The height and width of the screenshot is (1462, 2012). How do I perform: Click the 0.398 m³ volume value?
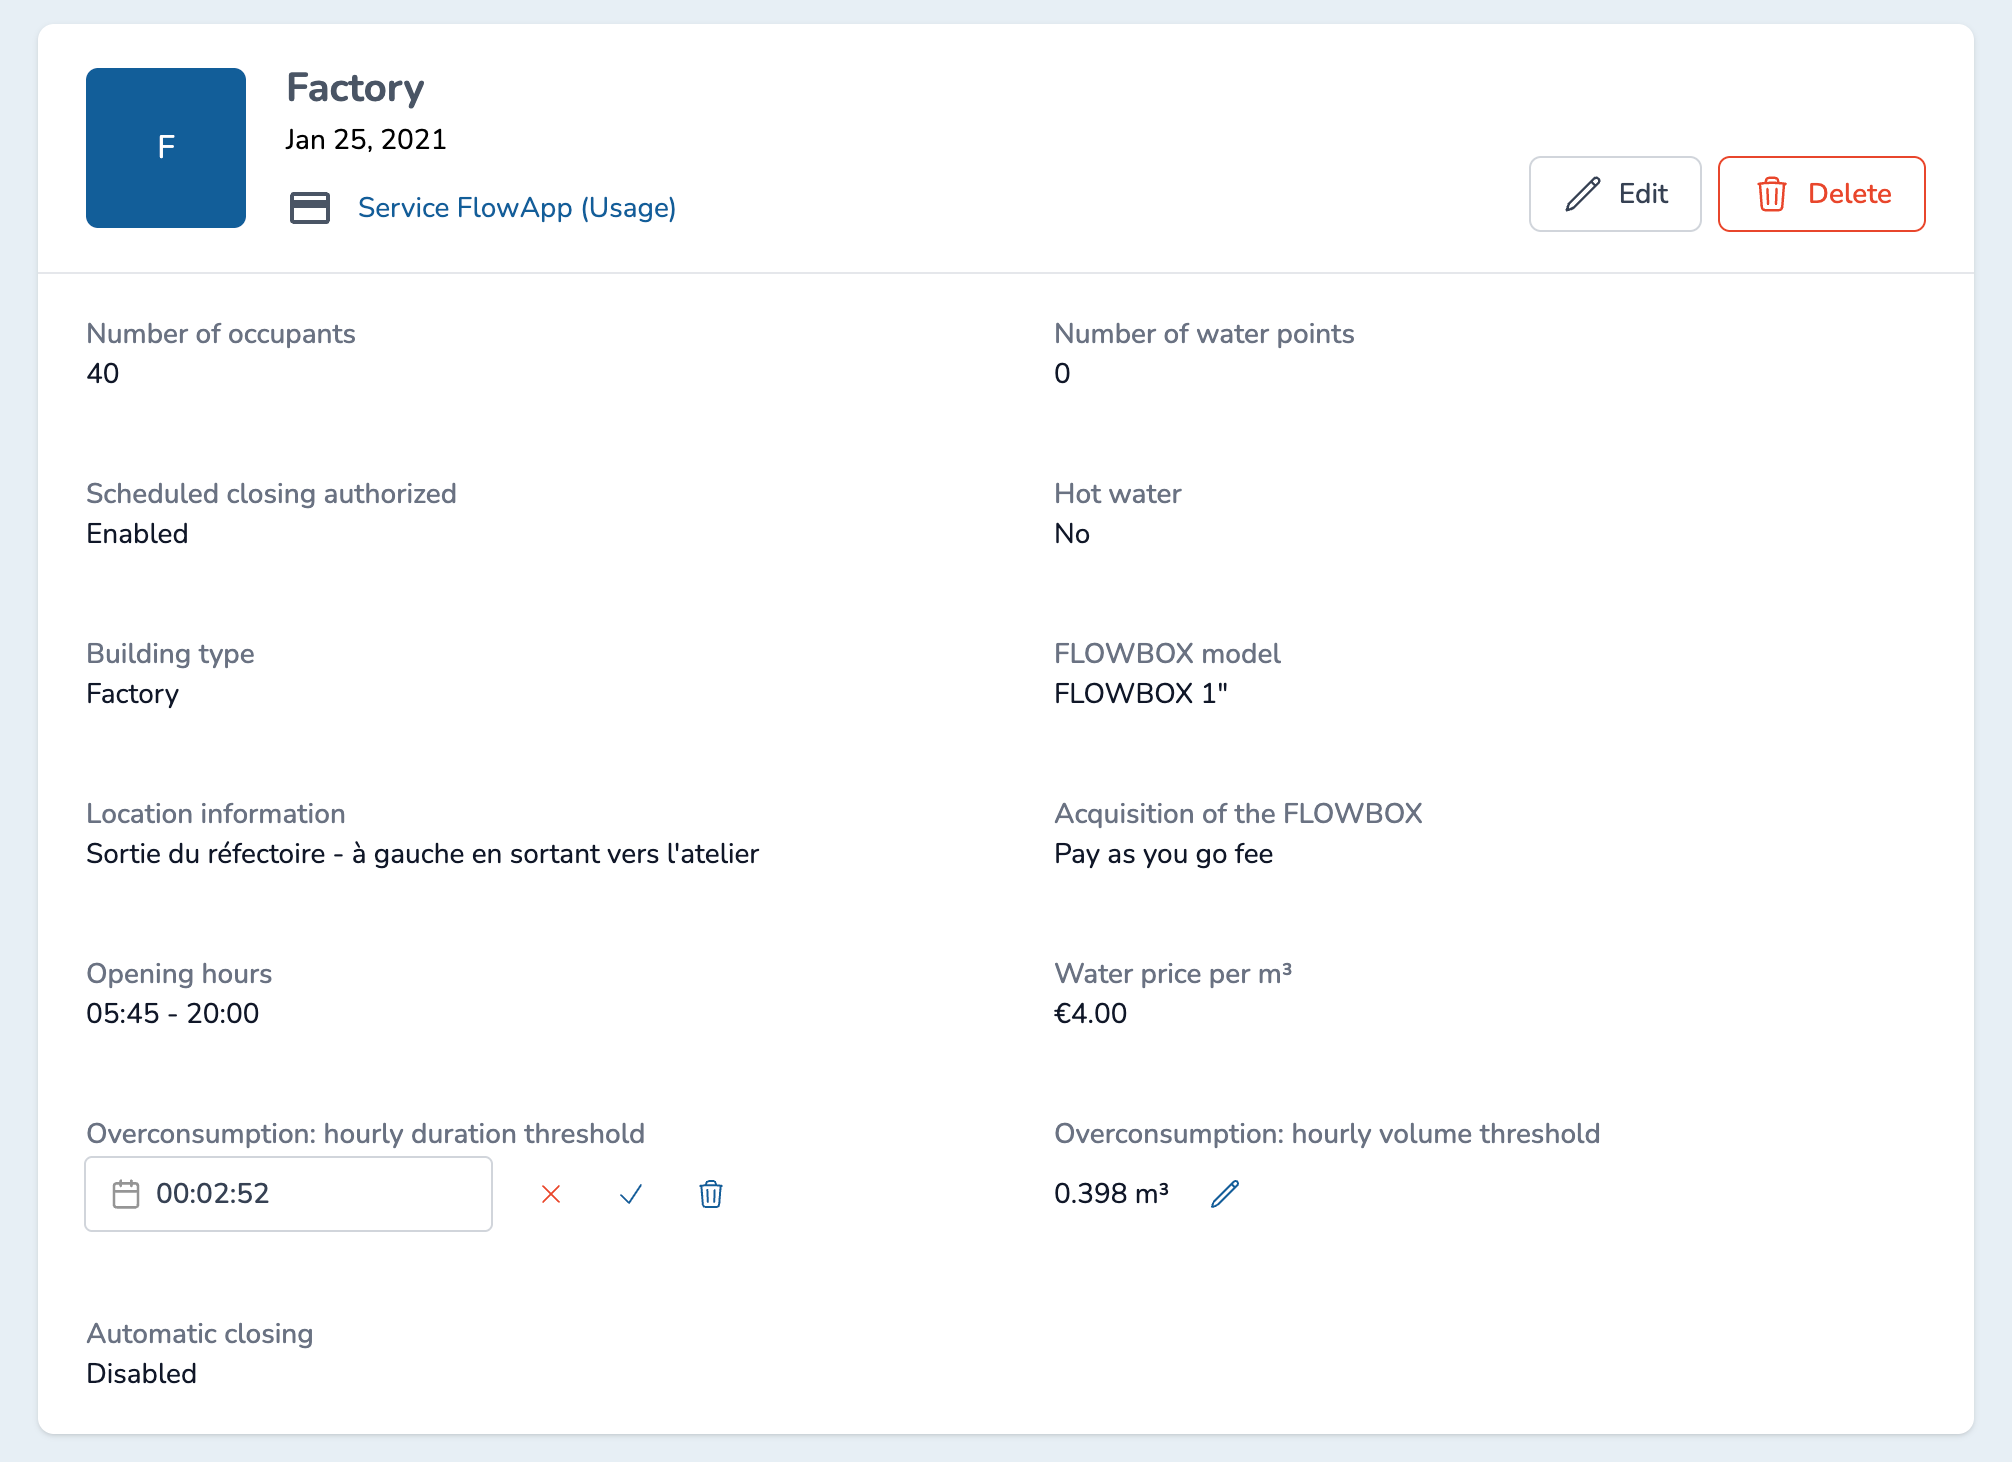[1111, 1194]
